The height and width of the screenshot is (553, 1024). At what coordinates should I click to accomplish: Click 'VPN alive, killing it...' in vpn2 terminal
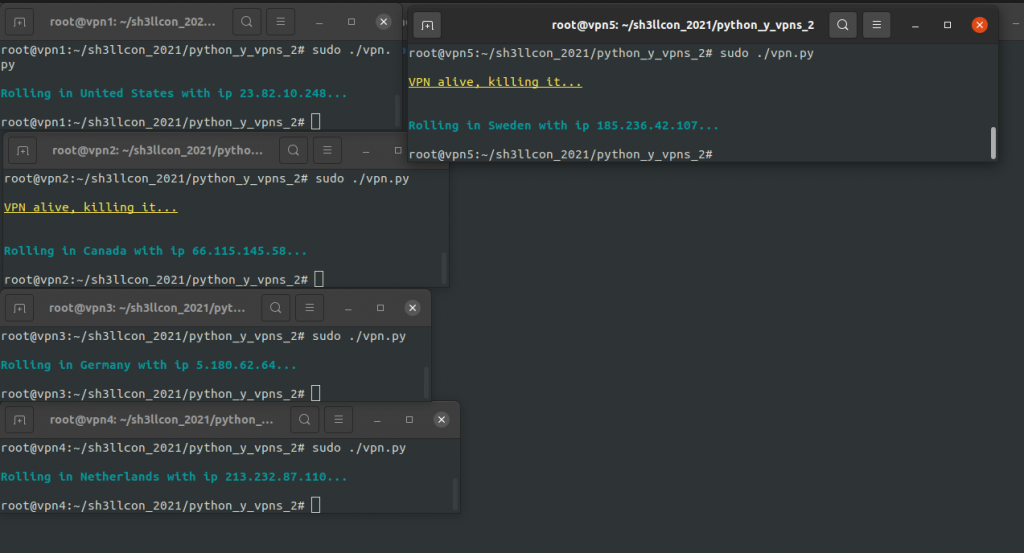click(91, 208)
